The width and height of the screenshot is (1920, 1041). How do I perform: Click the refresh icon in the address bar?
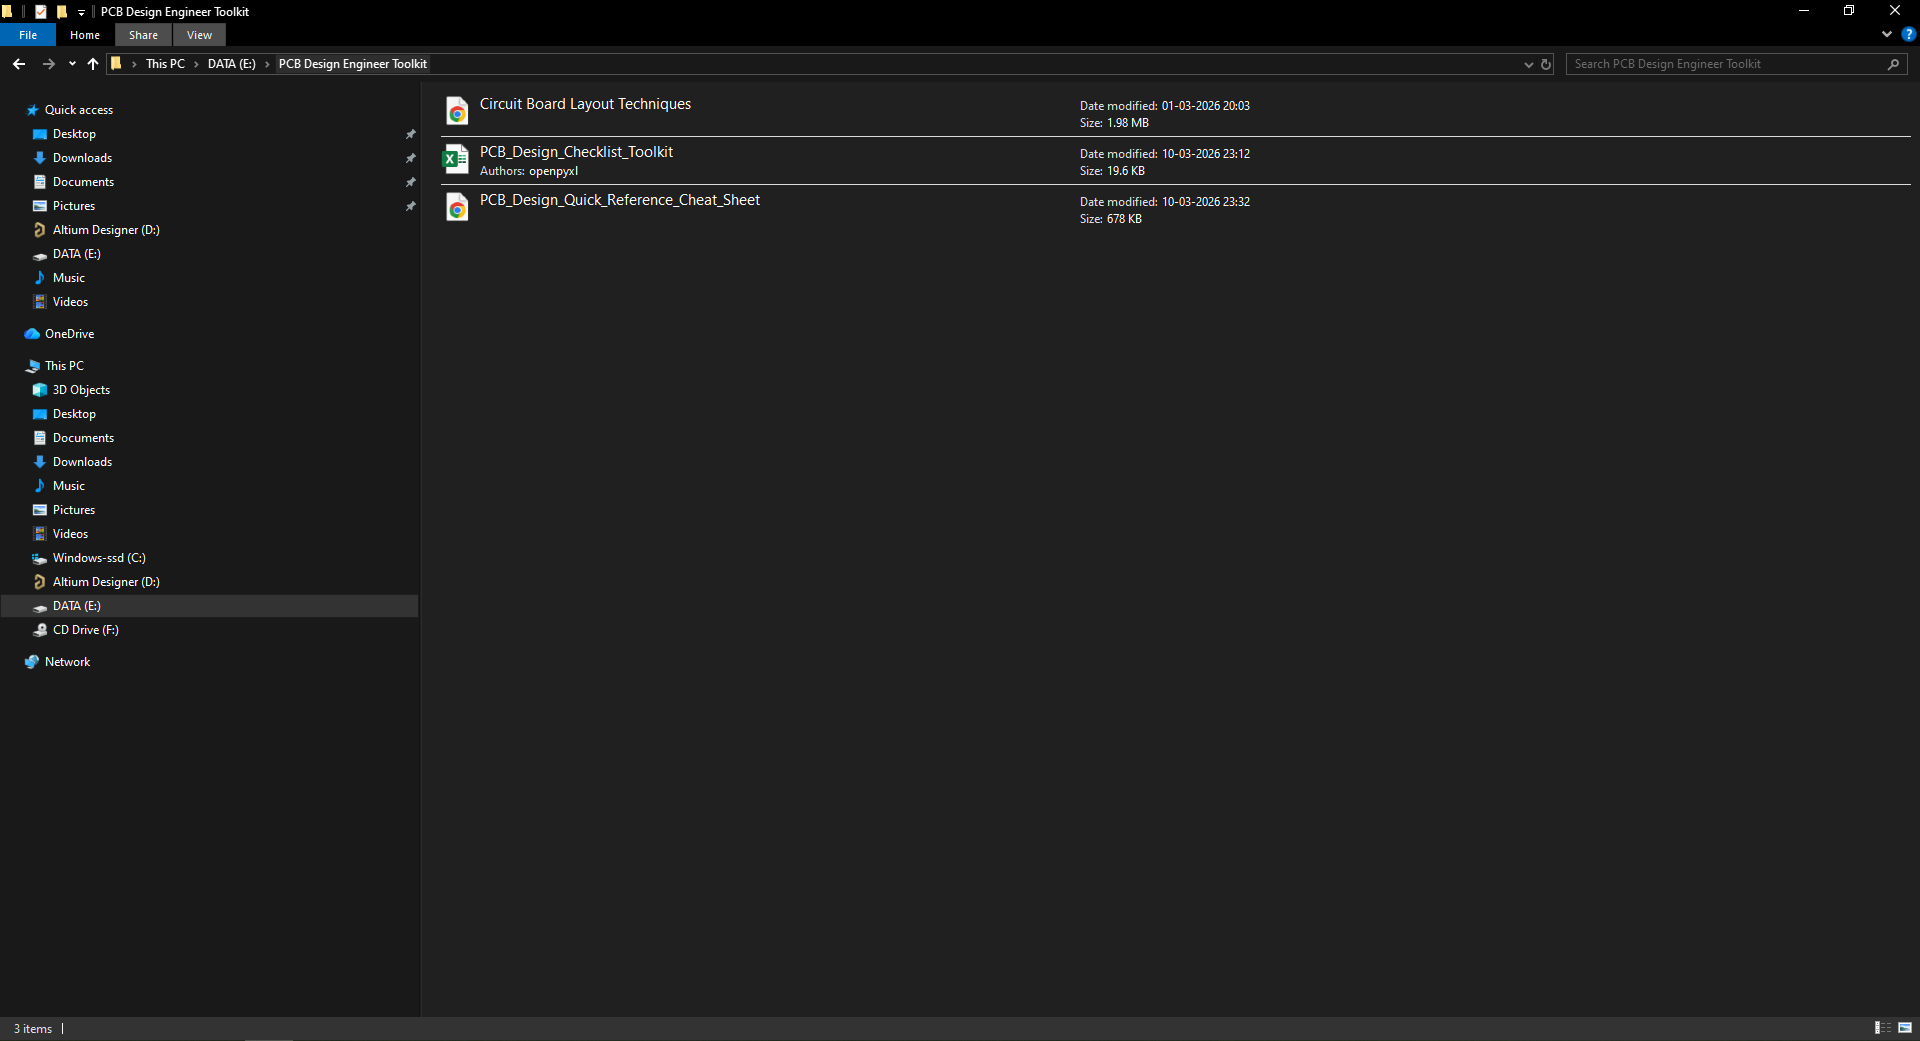(1545, 64)
